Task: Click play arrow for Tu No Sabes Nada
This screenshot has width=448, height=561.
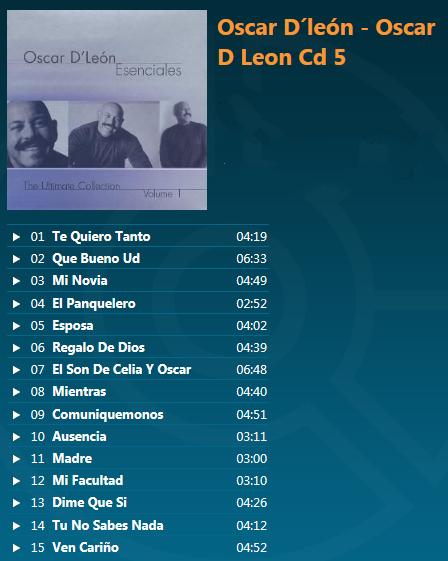Action: (16, 526)
